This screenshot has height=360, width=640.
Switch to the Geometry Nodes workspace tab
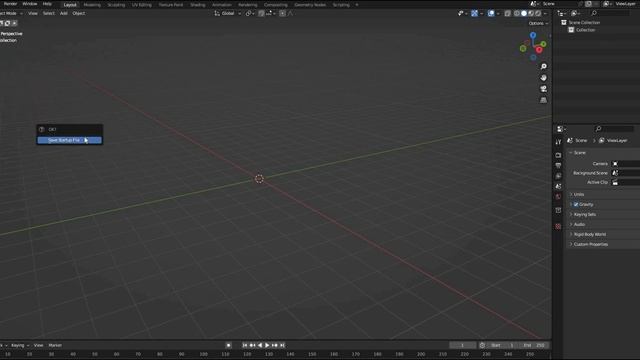click(x=310, y=5)
